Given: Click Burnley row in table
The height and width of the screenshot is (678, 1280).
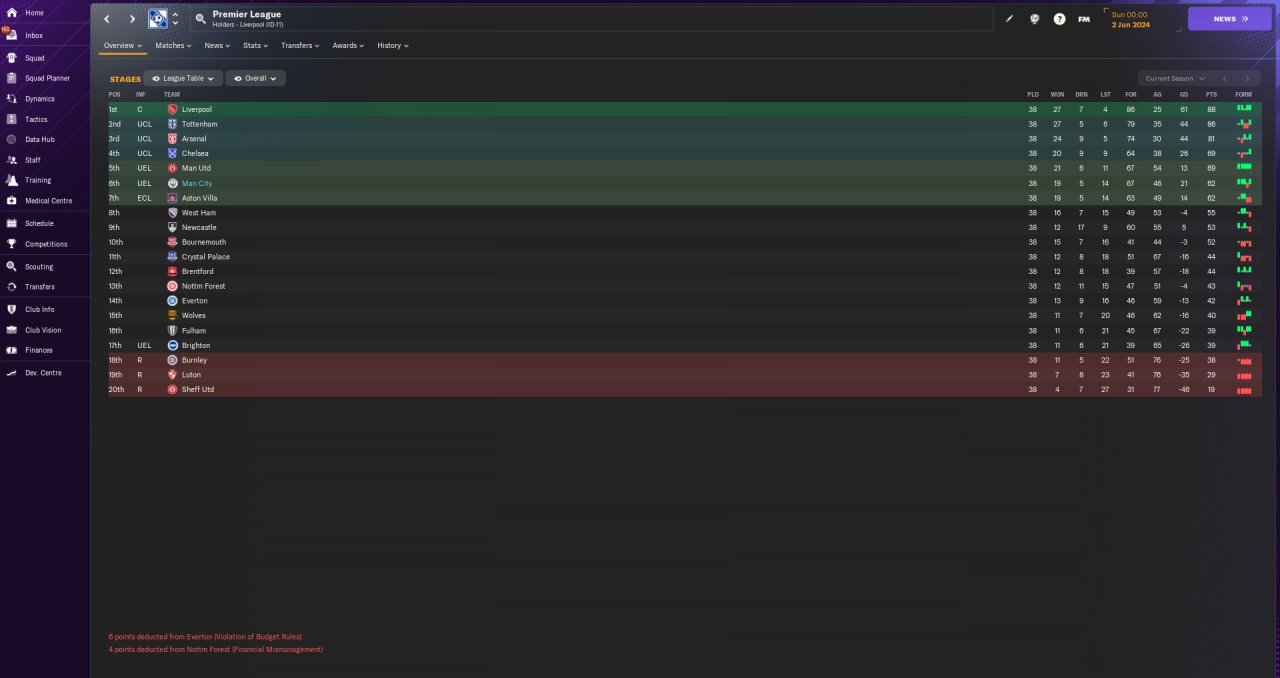Looking at the screenshot, I should (684, 360).
